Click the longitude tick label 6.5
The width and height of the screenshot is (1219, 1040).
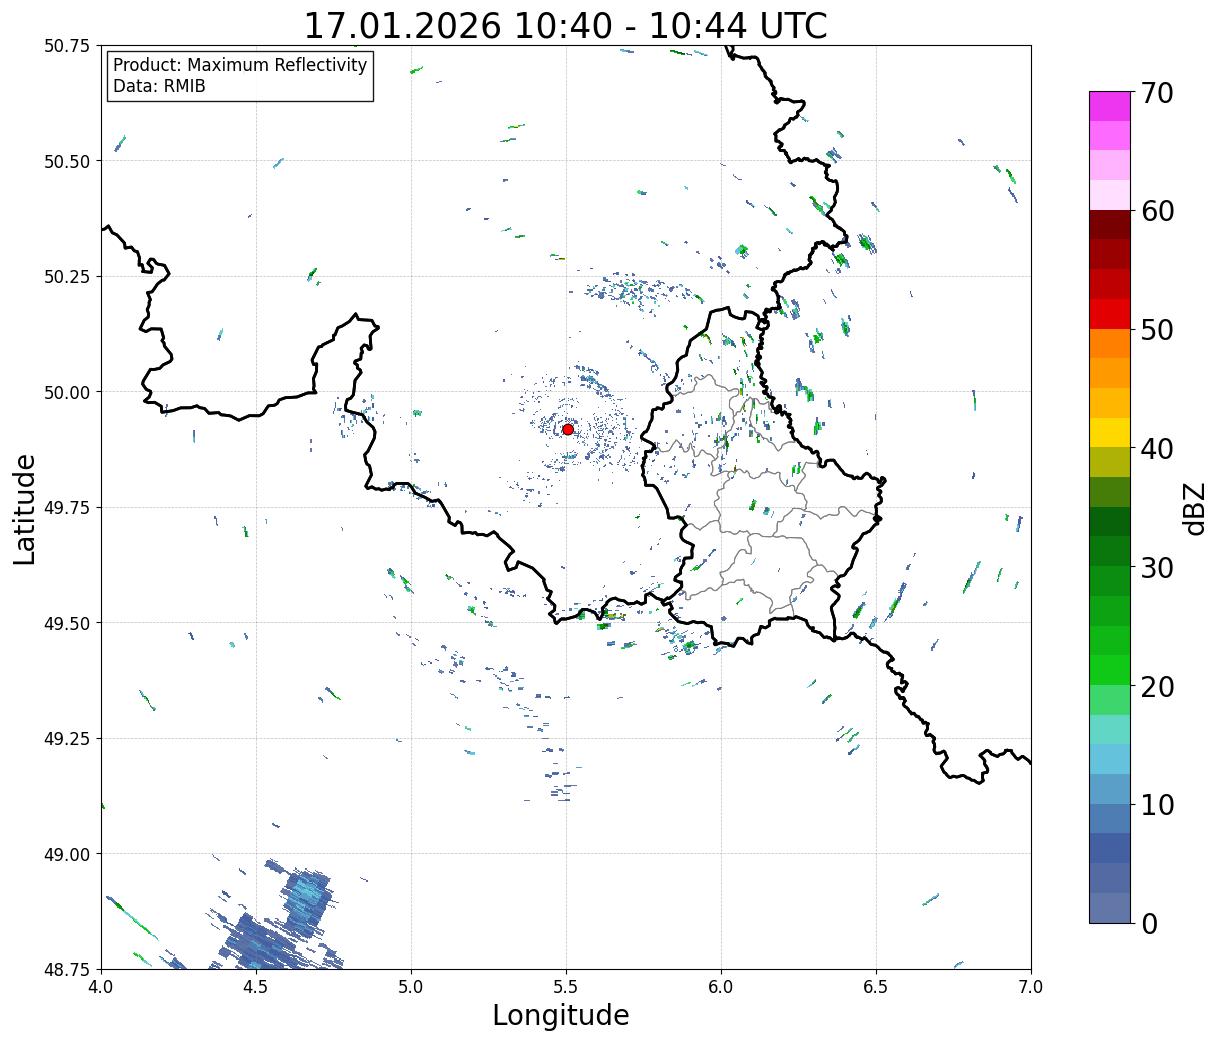[x=876, y=987]
